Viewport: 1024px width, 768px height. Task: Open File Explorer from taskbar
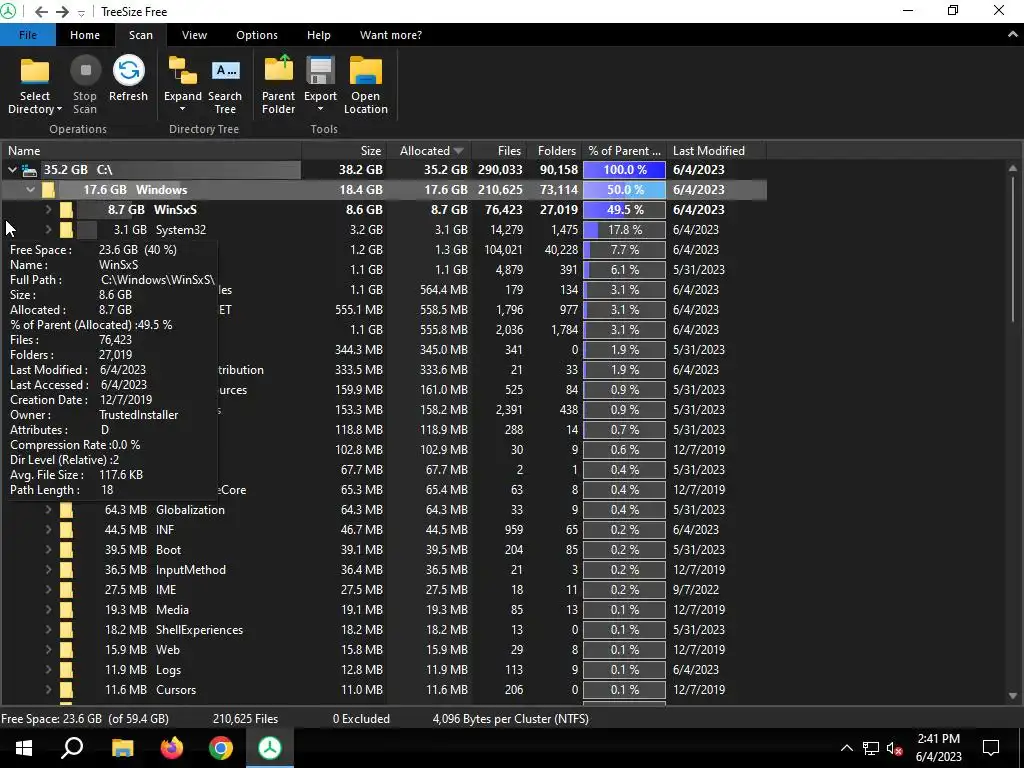point(122,748)
